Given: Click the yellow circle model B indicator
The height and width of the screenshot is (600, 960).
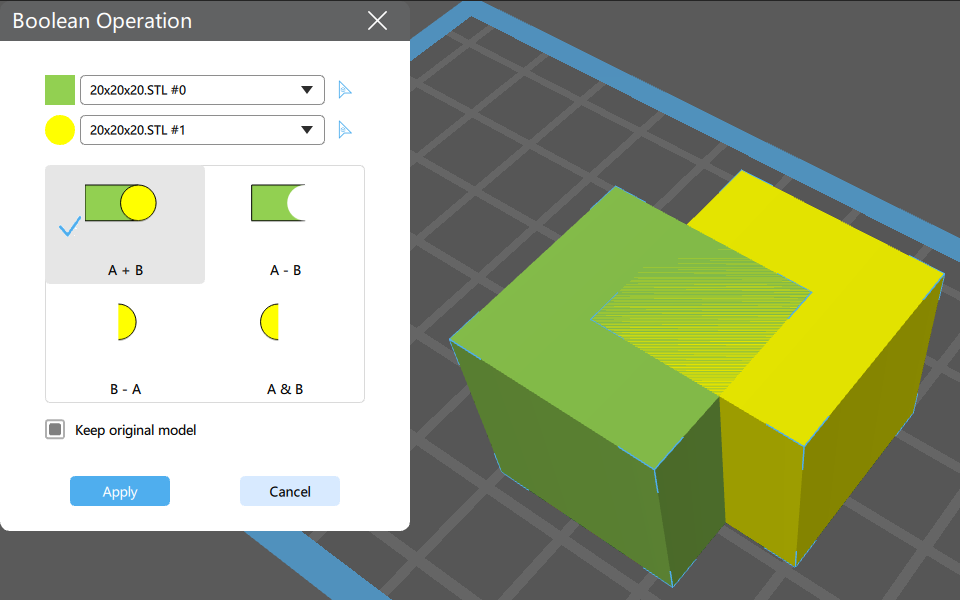Looking at the screenshot, I should 60,130.
